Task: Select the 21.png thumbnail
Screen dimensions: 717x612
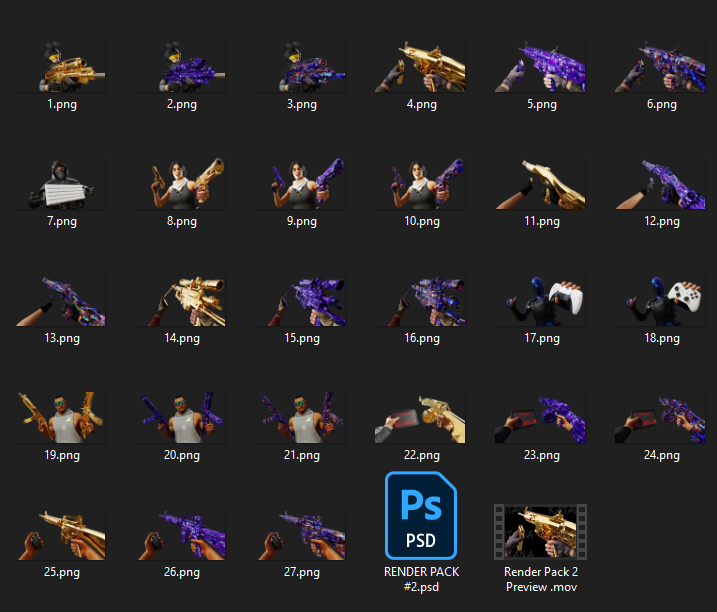Action: (301, 418)
